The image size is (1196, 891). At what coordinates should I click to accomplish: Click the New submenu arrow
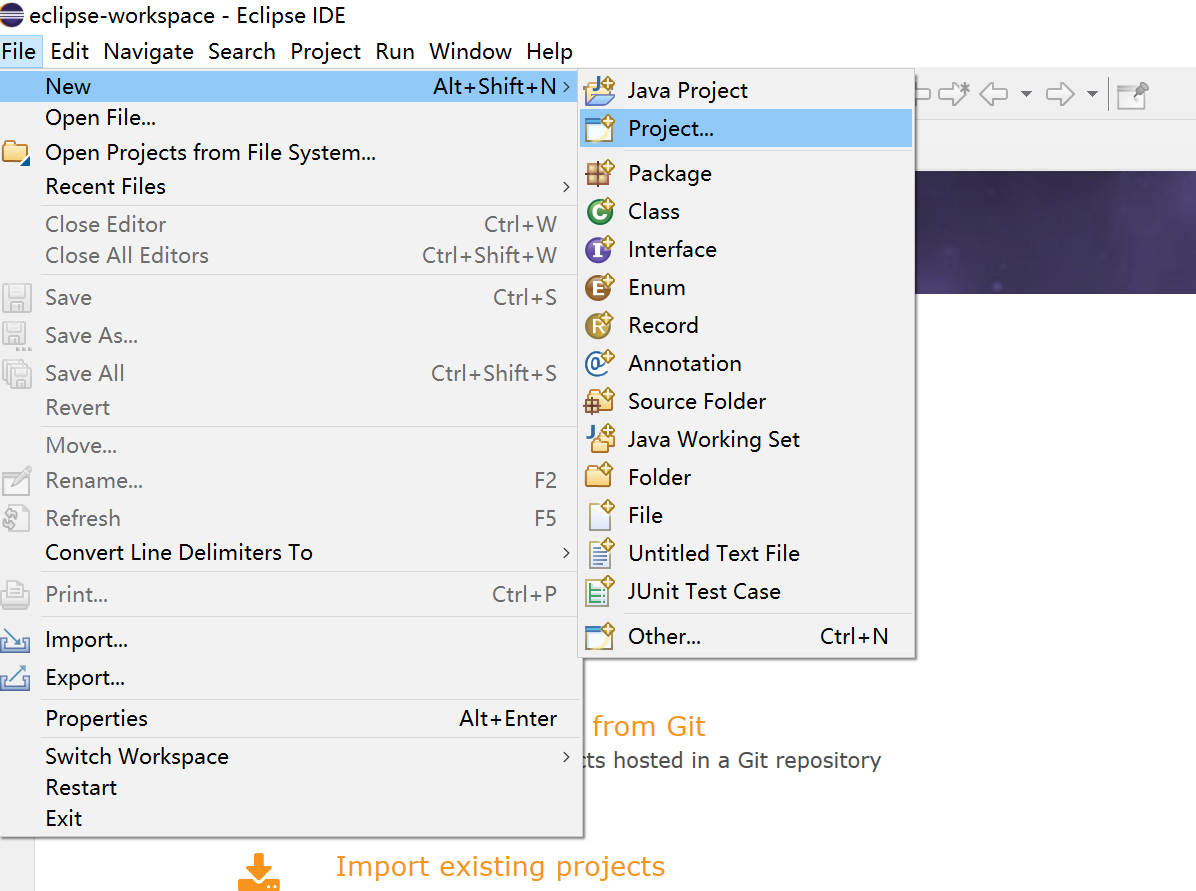(566, 87)
